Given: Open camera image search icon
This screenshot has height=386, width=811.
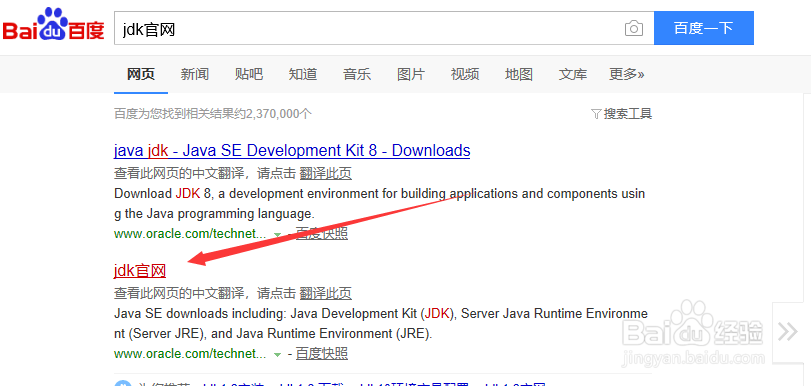Looking at the screenshot, I should (x=634, y=28).
